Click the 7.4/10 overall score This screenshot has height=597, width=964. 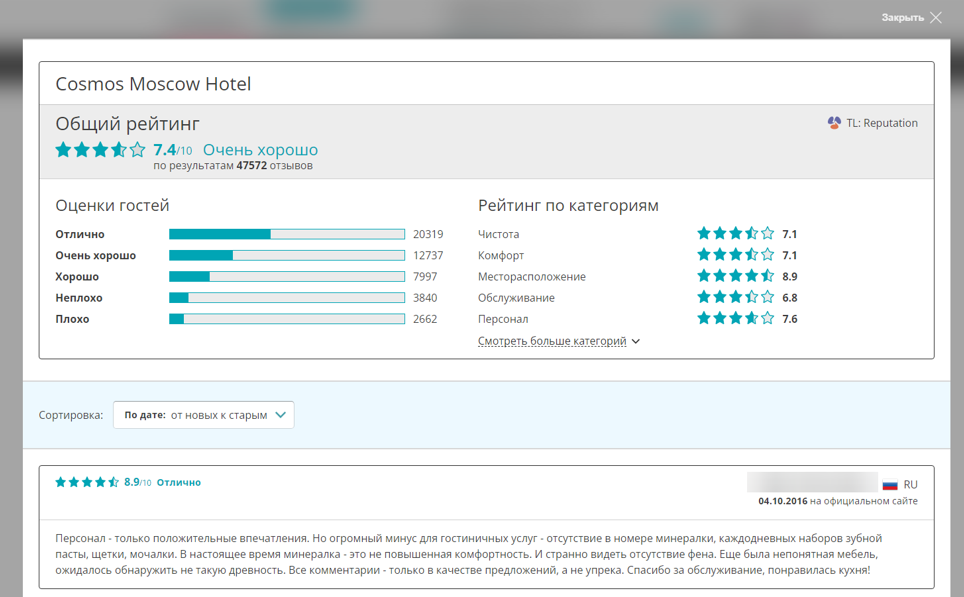(173, 150)
